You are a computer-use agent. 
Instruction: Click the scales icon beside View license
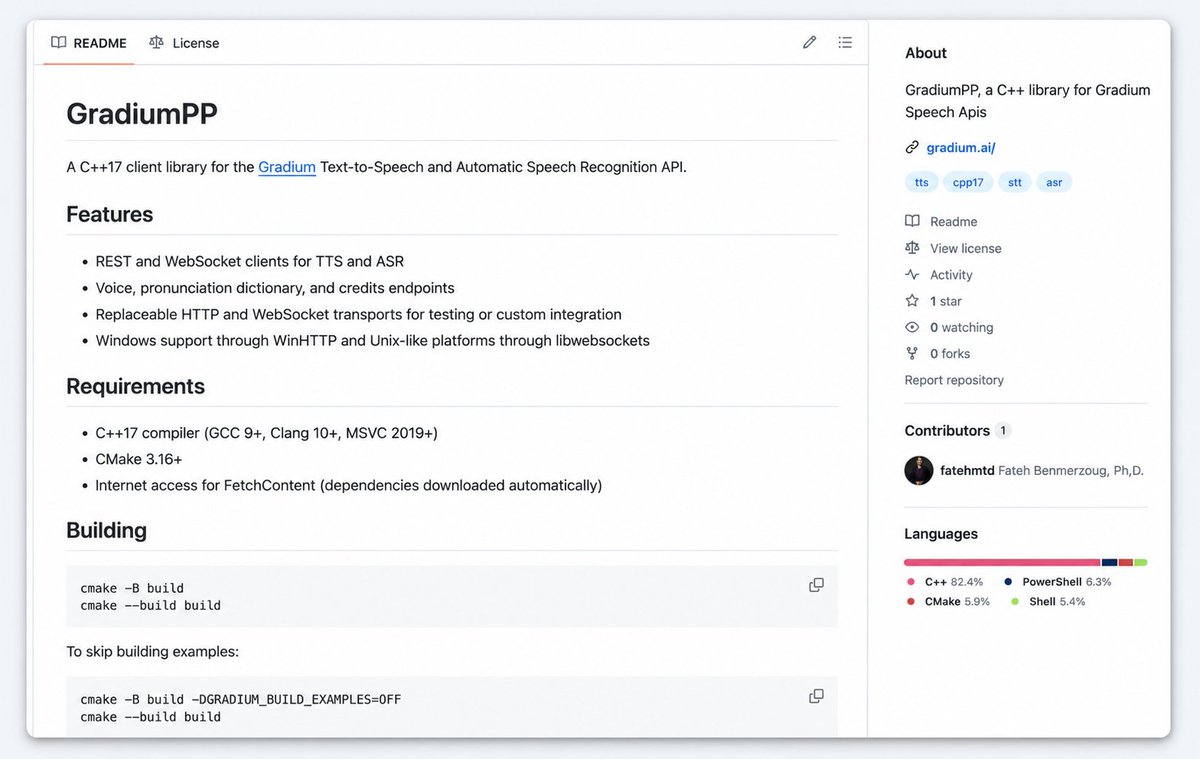(912, 248)
